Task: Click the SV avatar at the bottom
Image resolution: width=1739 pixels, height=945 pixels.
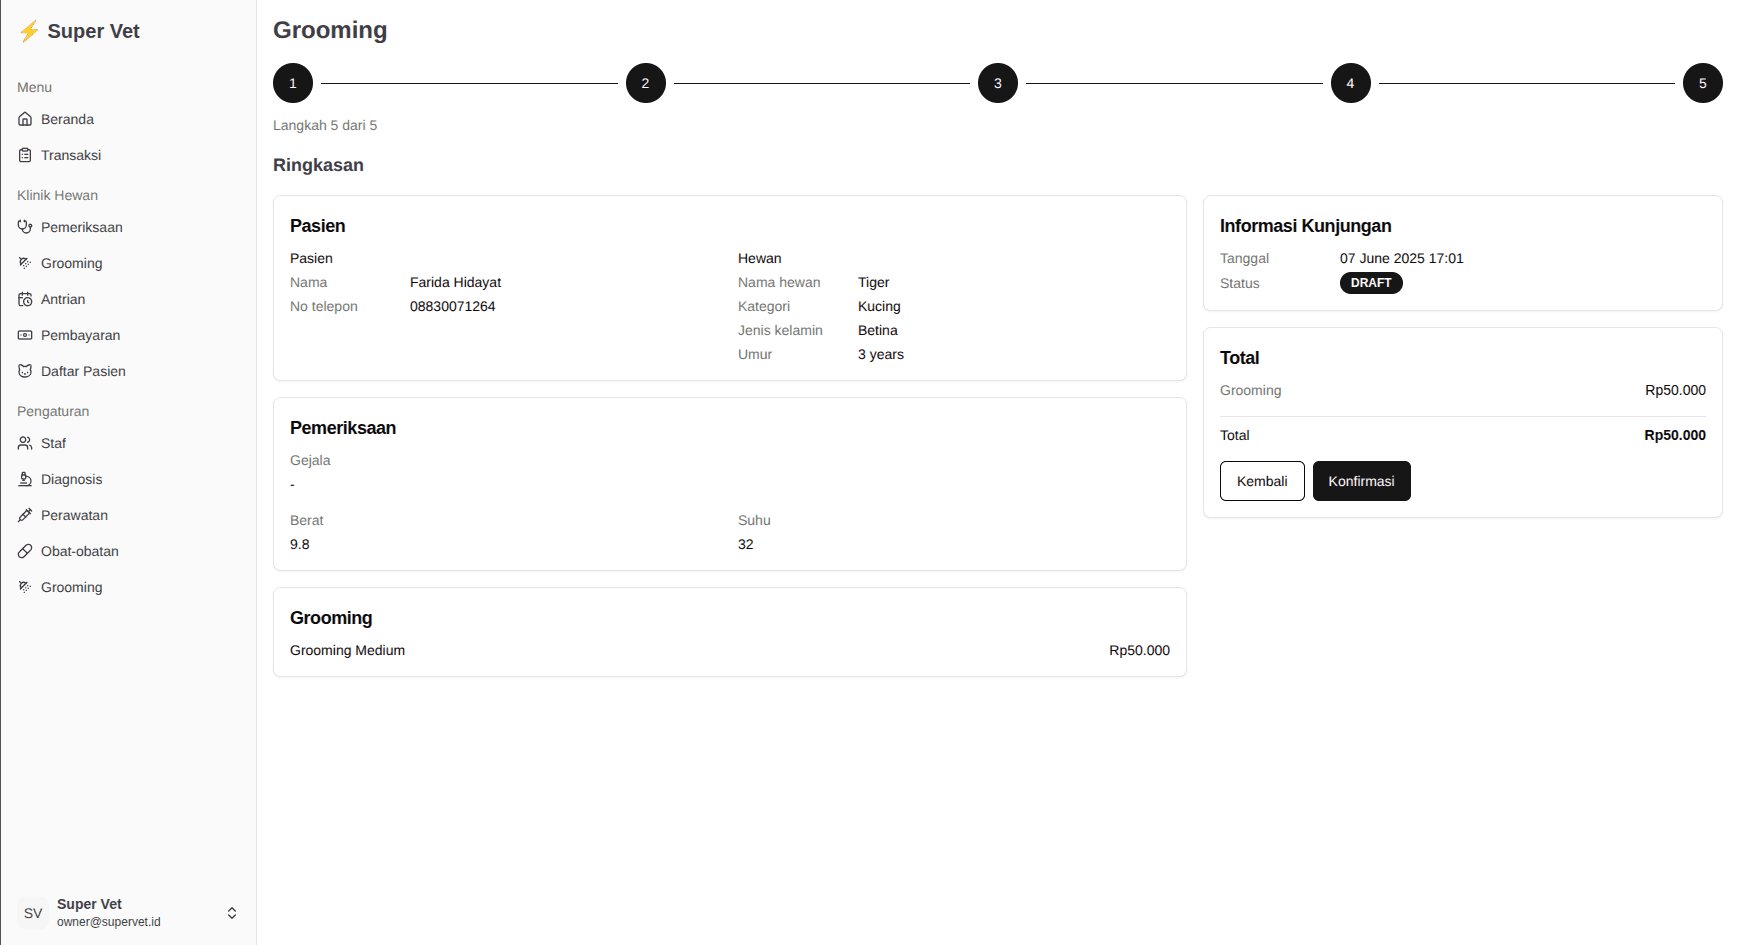Action: 32,912
